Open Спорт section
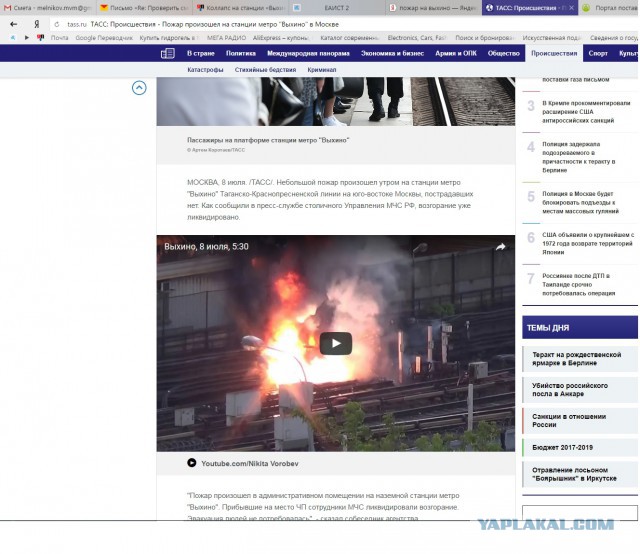This screenshot has height=554, width=640. click(x=598, y=53)
